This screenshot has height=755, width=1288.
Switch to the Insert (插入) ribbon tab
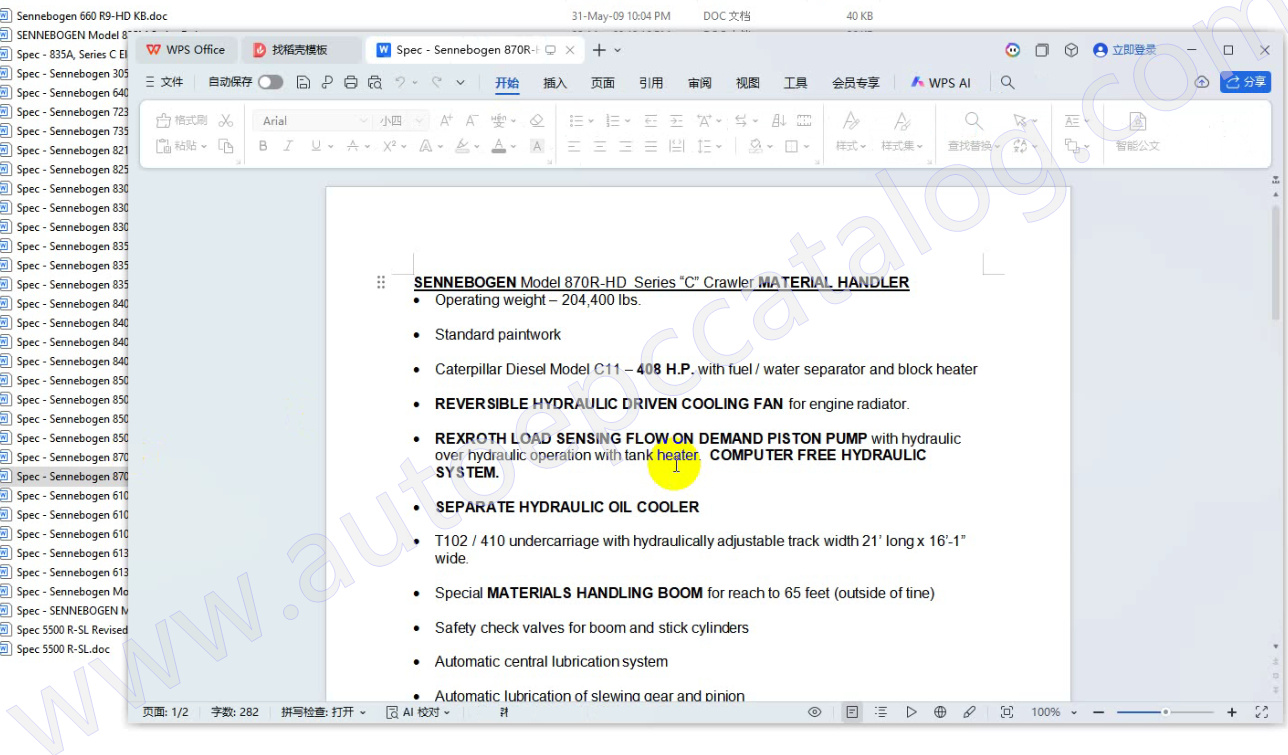pyautogui.click(x=555, y=83)
